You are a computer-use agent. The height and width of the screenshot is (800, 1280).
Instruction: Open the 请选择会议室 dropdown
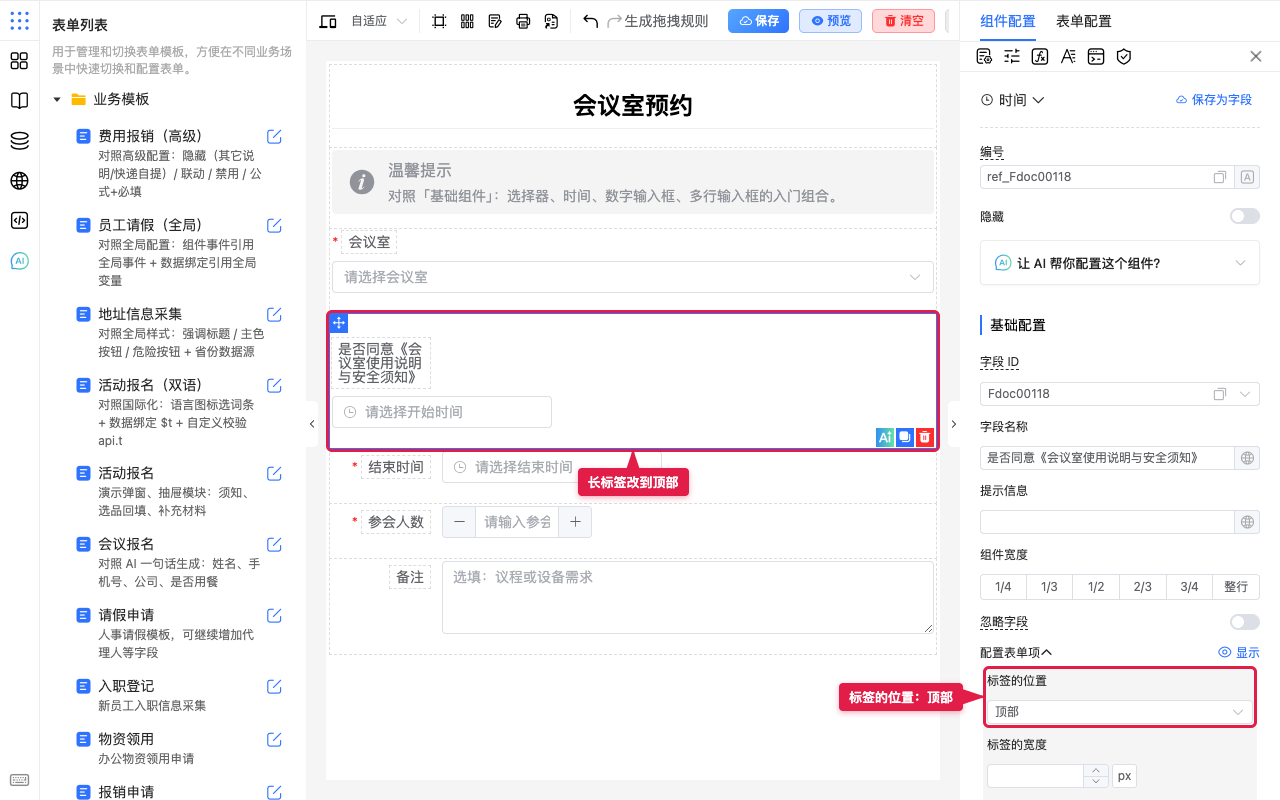(x=633, y=277)
